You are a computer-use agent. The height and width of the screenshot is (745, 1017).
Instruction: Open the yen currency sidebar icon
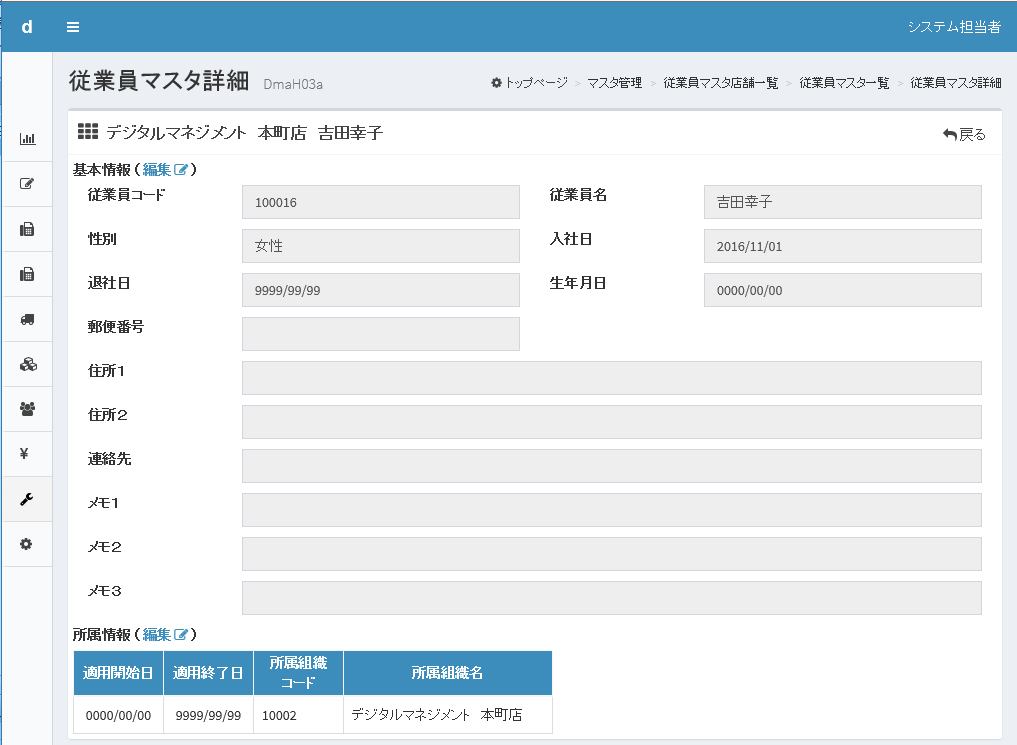[25, 454]
